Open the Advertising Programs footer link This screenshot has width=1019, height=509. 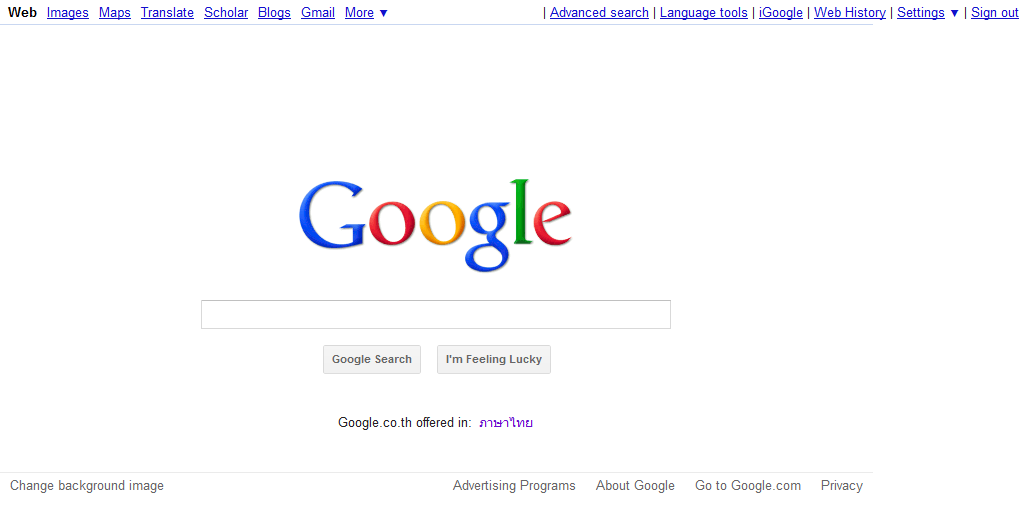514,486
